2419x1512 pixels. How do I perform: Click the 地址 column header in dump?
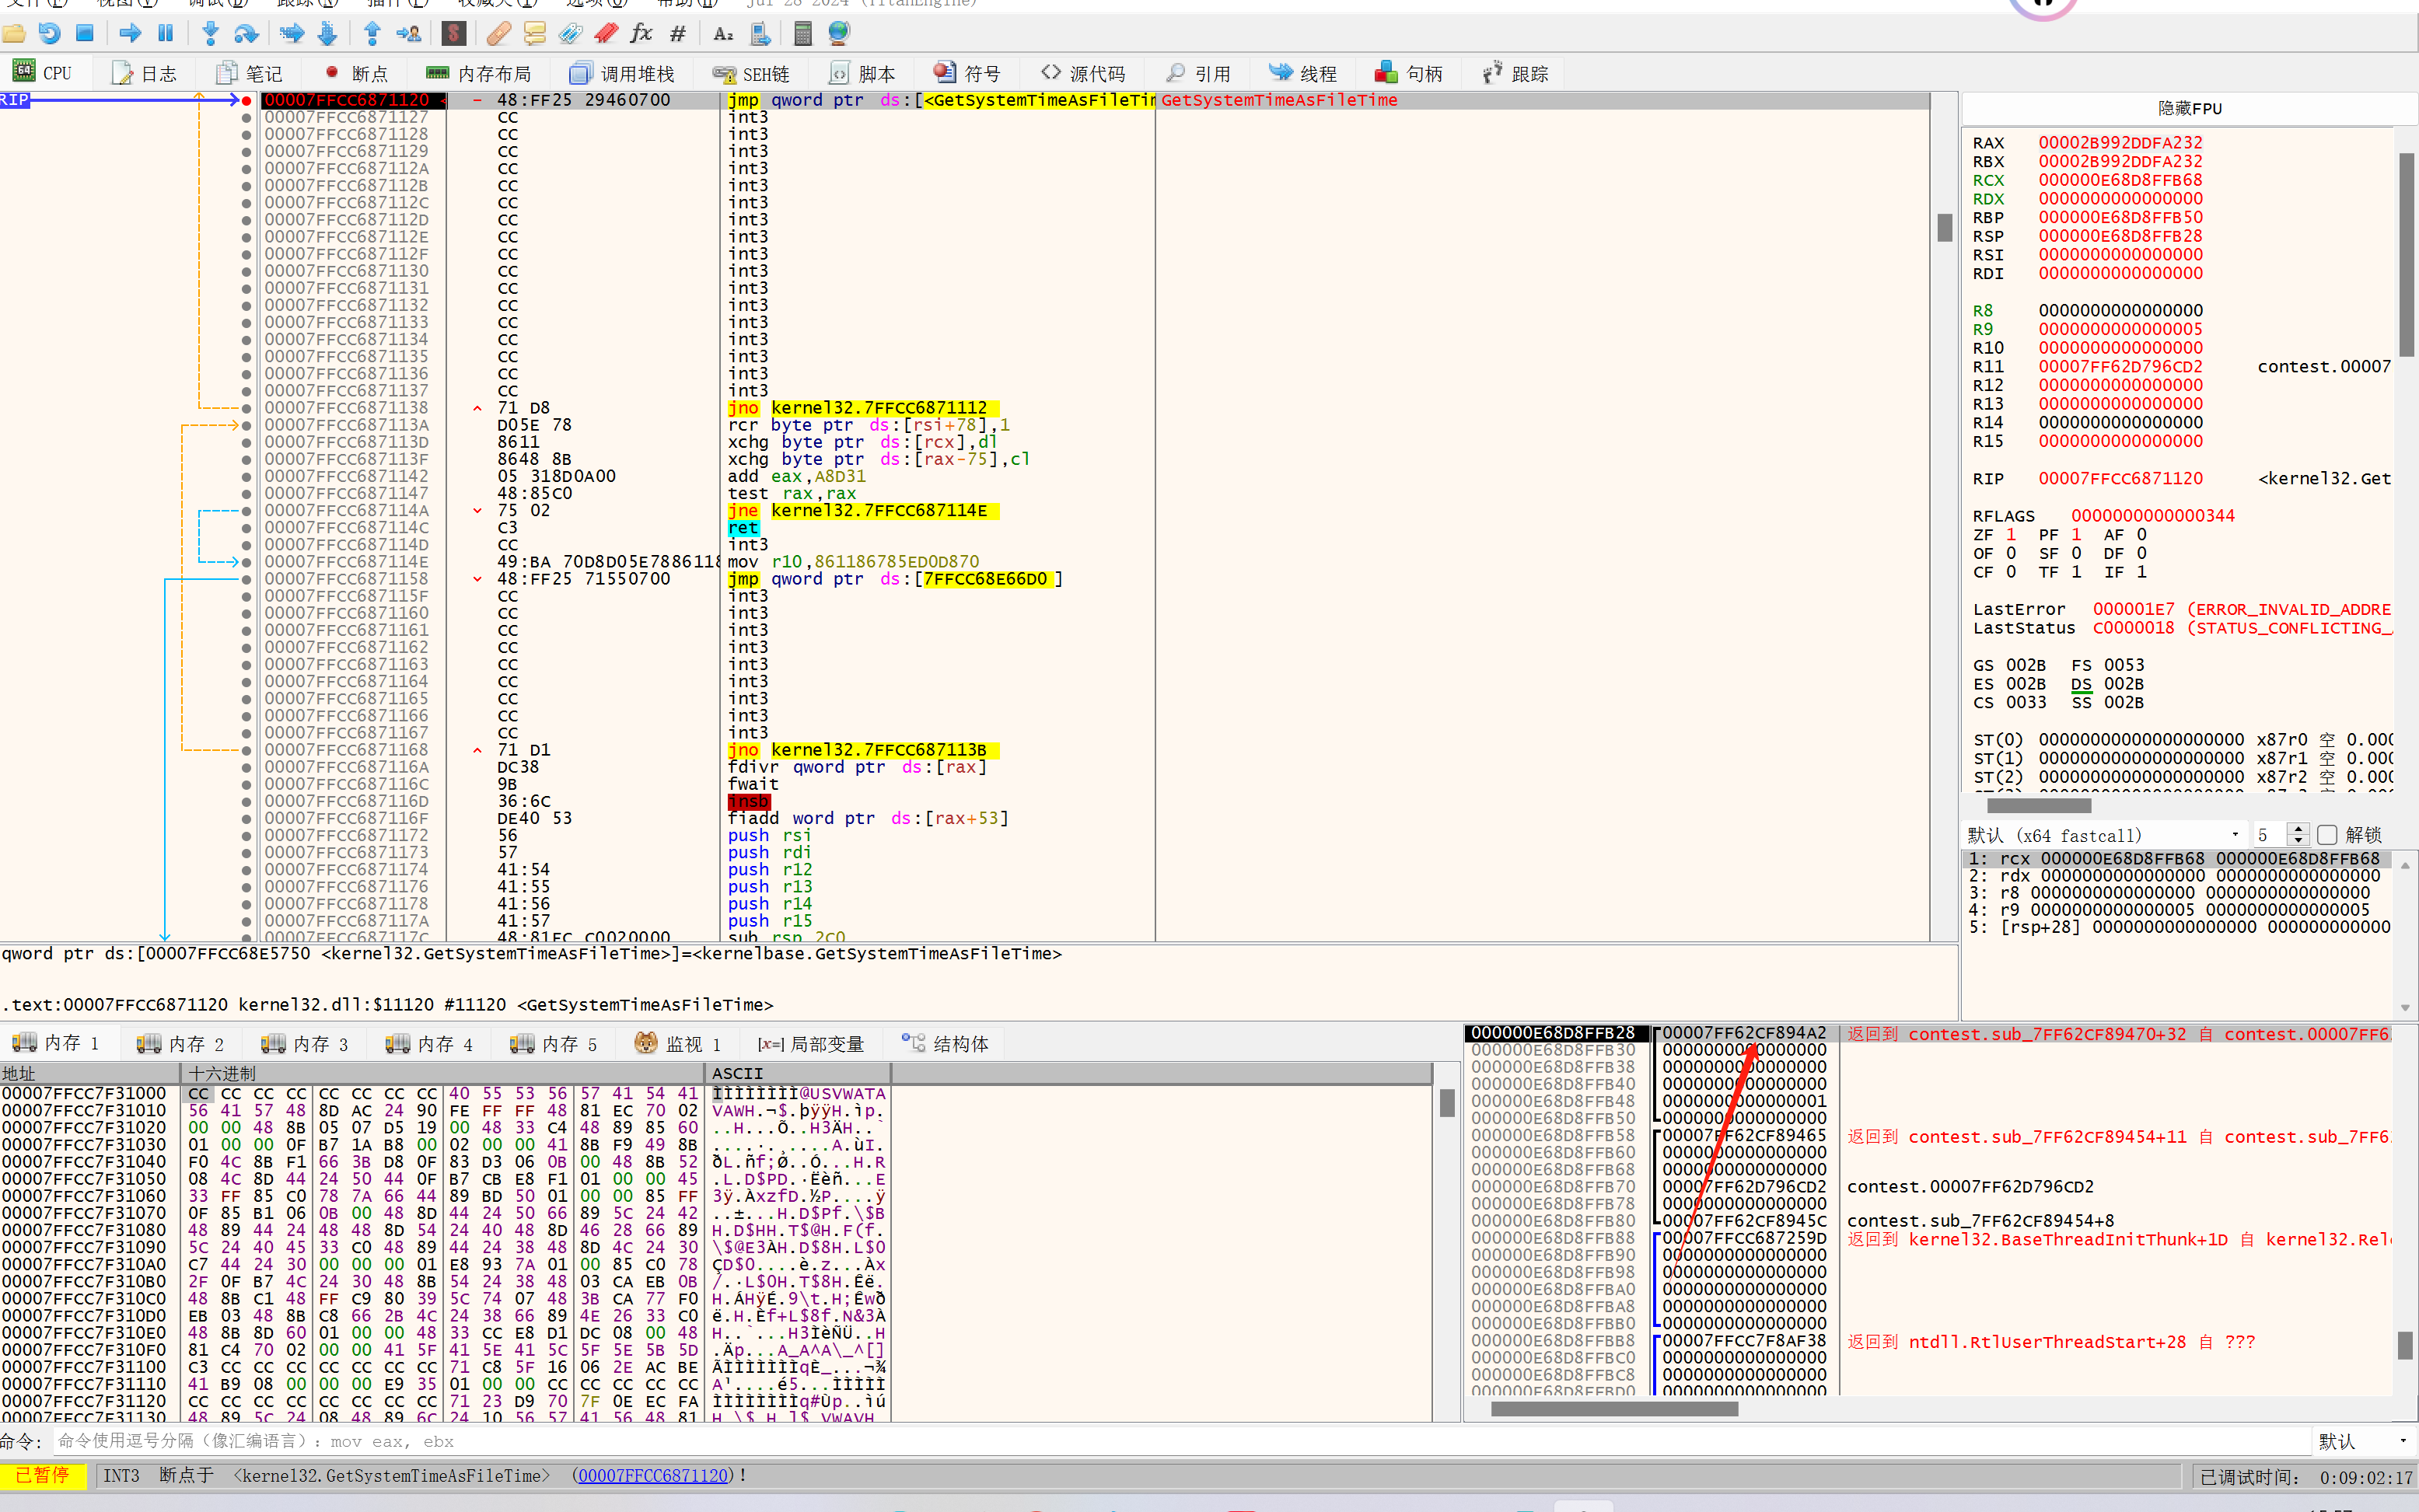pyautogui.click(x=90, y=1074)
